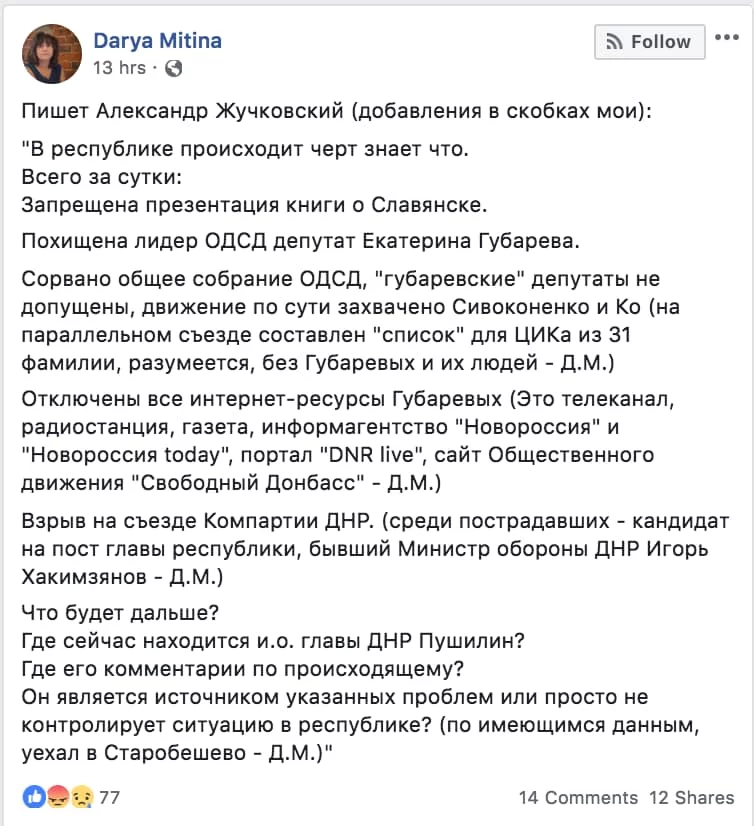Click the line 'Похищена лидер ОДСД депутат'
The image size is (754, 826).
300,241
